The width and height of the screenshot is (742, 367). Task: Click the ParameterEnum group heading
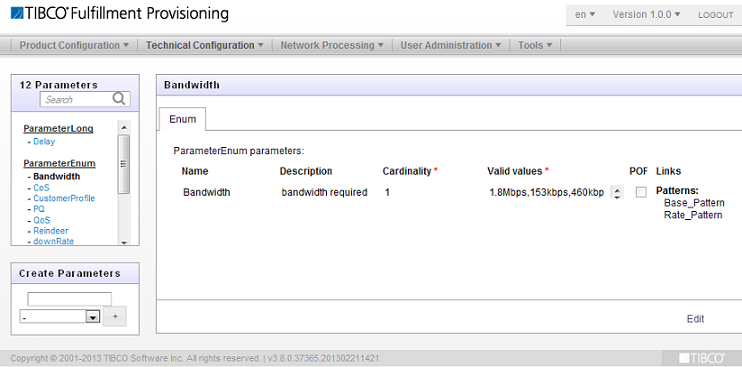pos(59,164)
